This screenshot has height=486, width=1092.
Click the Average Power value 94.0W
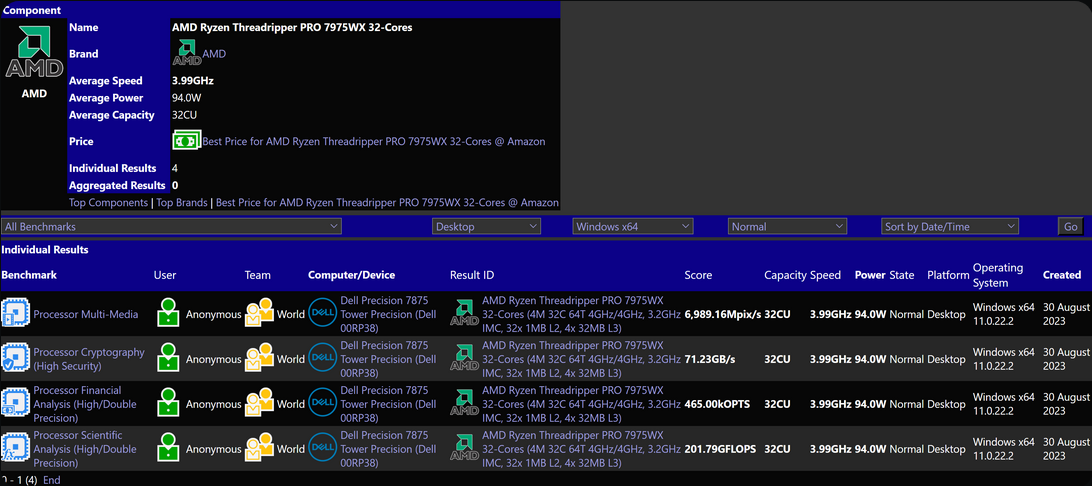187,98
